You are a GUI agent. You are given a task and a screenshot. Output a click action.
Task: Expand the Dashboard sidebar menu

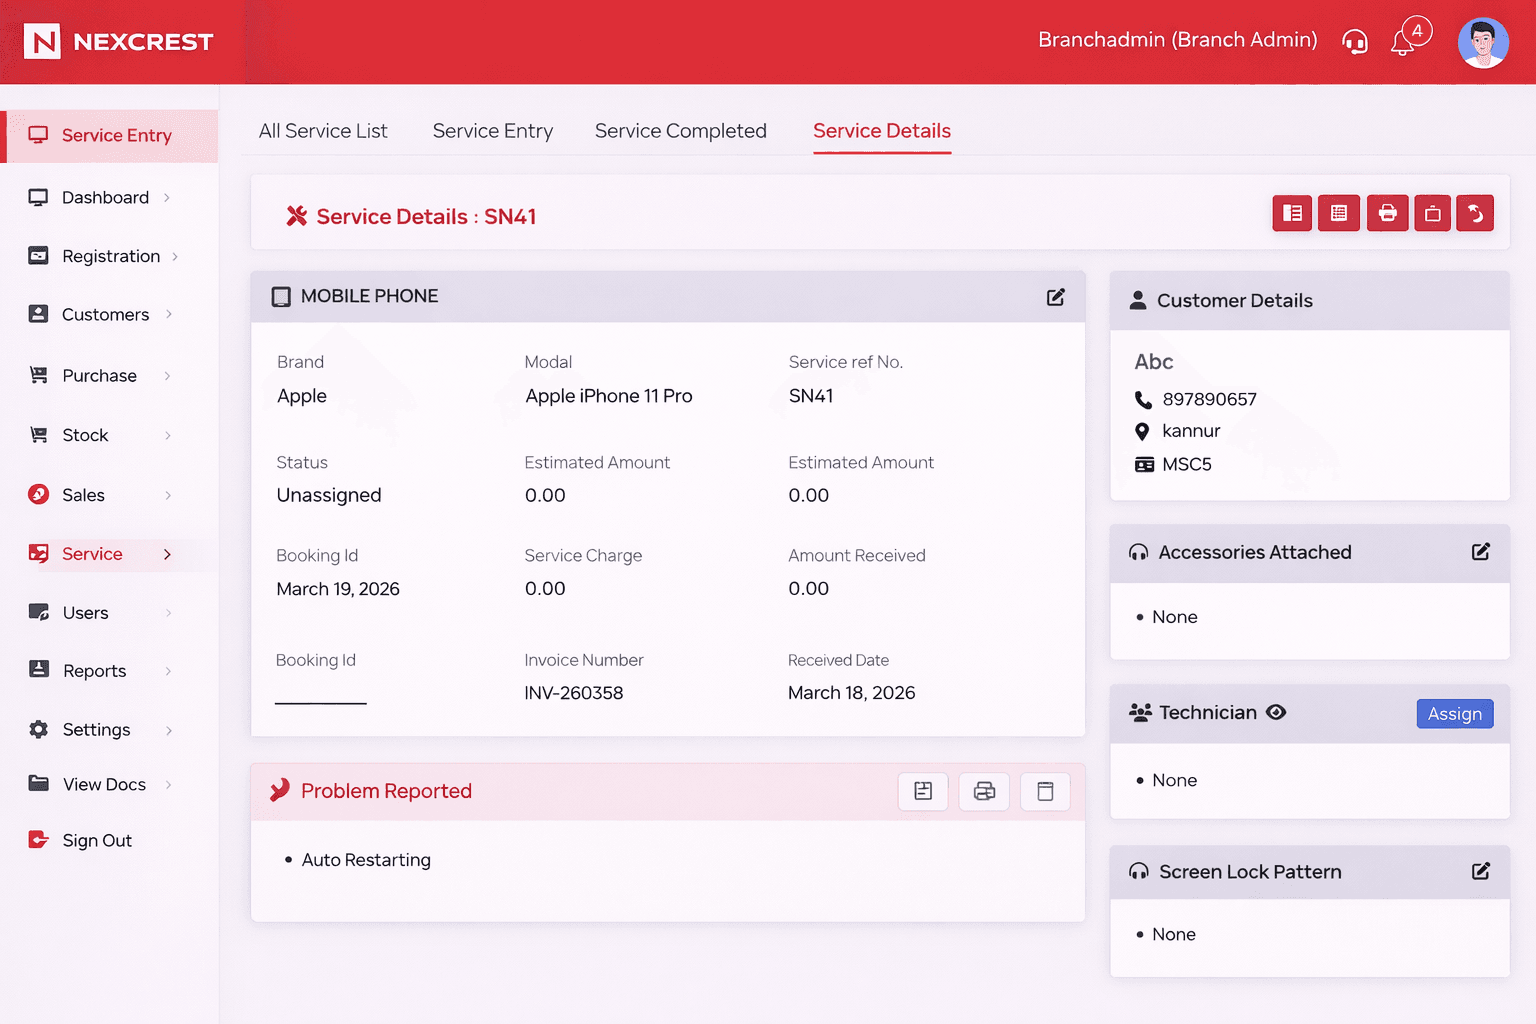[105, 198]
